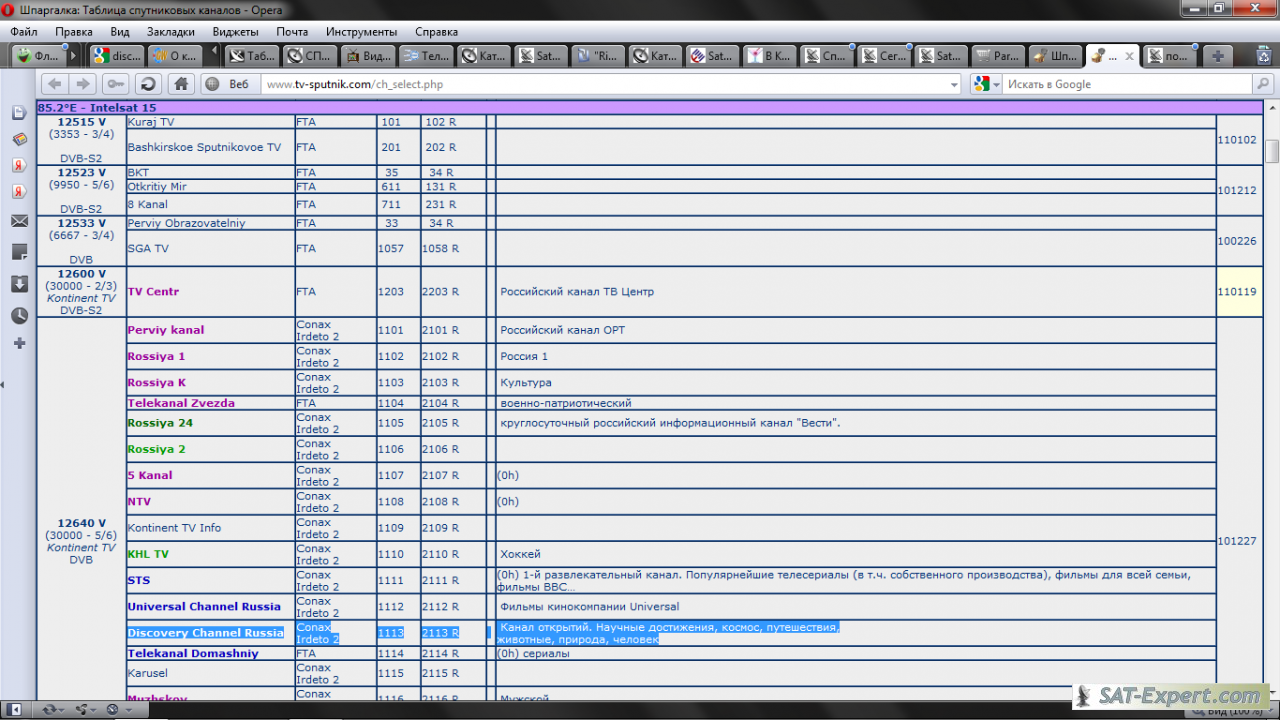Click the Opera Link sync icon
The image size is (1280, 720).
point(48,709)
